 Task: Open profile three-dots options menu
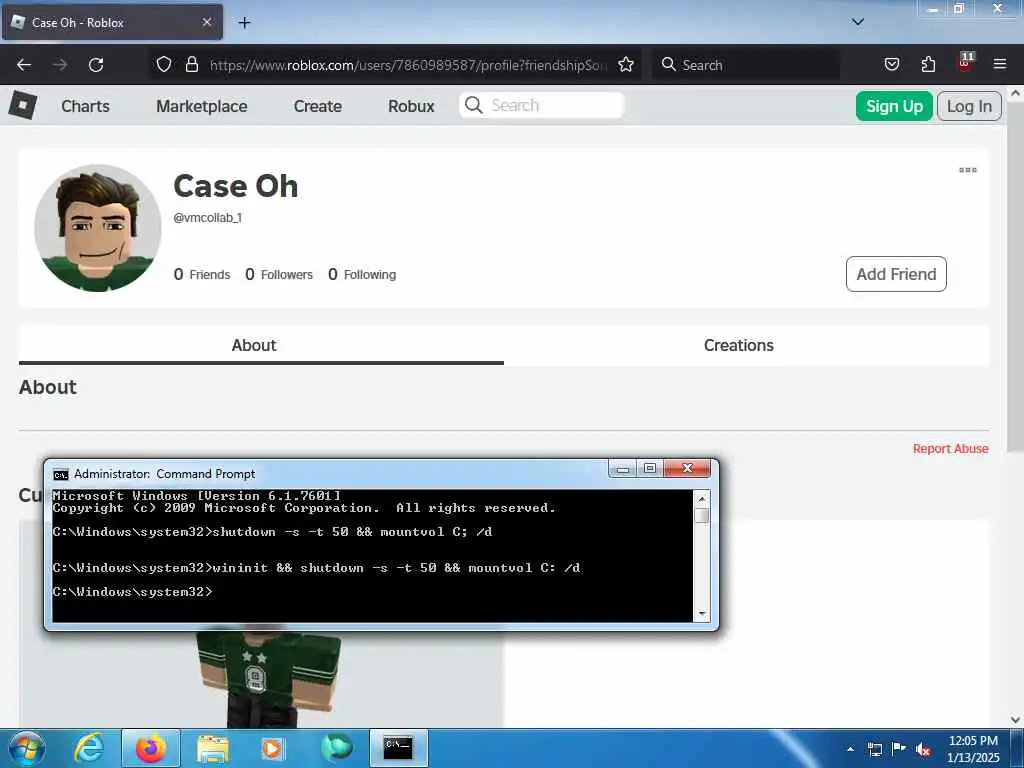coord(968,170)
